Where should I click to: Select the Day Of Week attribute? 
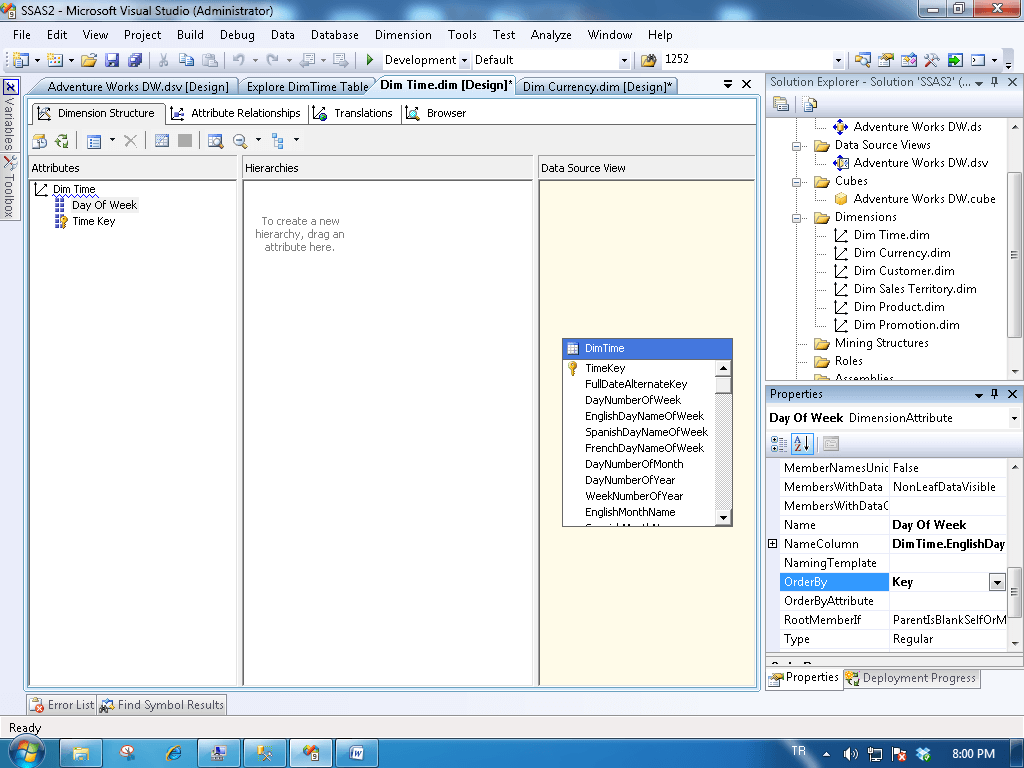(104, 205)
